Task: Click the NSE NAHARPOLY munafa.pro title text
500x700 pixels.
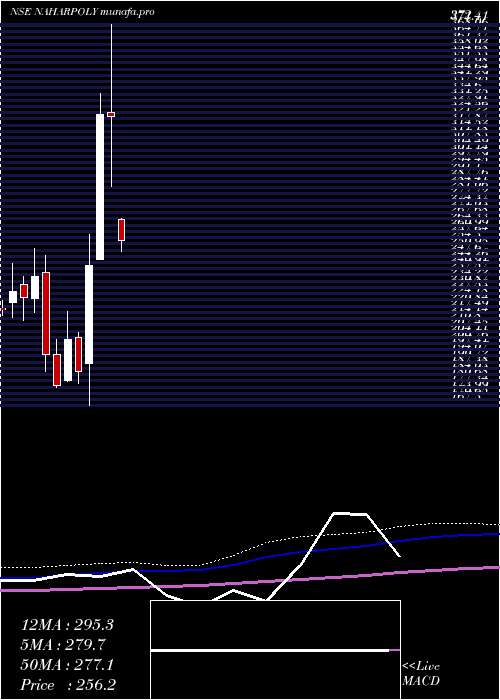Action: click(x=83, y=12)
